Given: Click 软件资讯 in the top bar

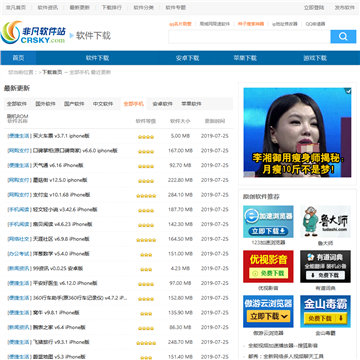Looking at the screenshot, I should (48, 7).
